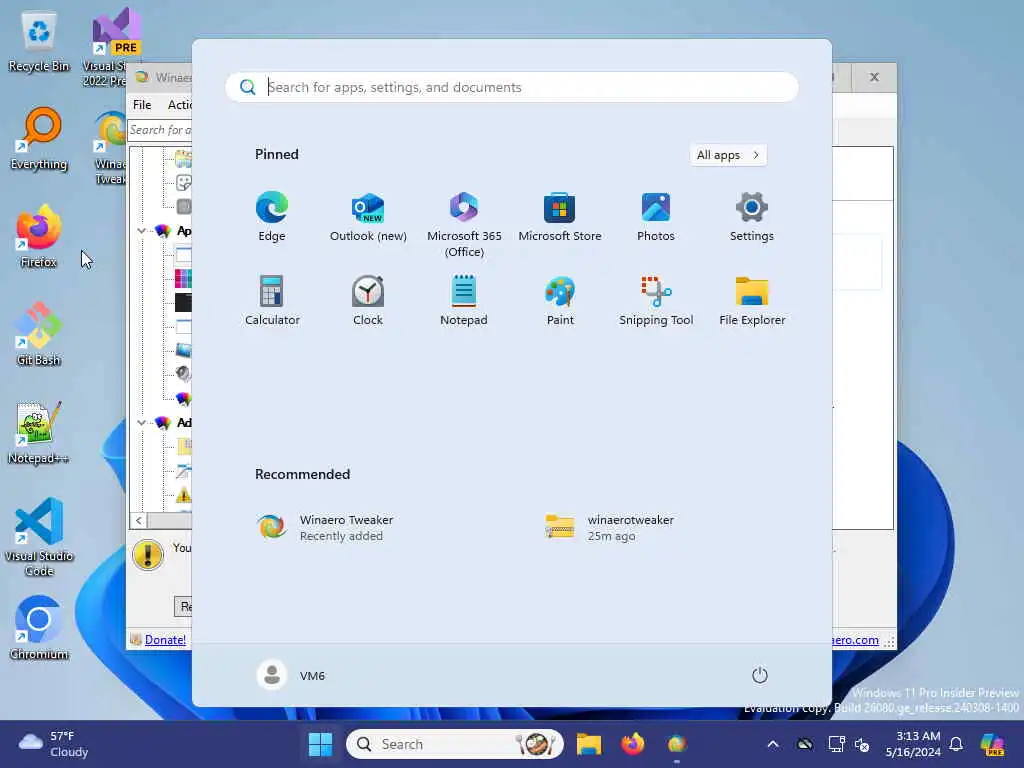Show All apps list

728,155
